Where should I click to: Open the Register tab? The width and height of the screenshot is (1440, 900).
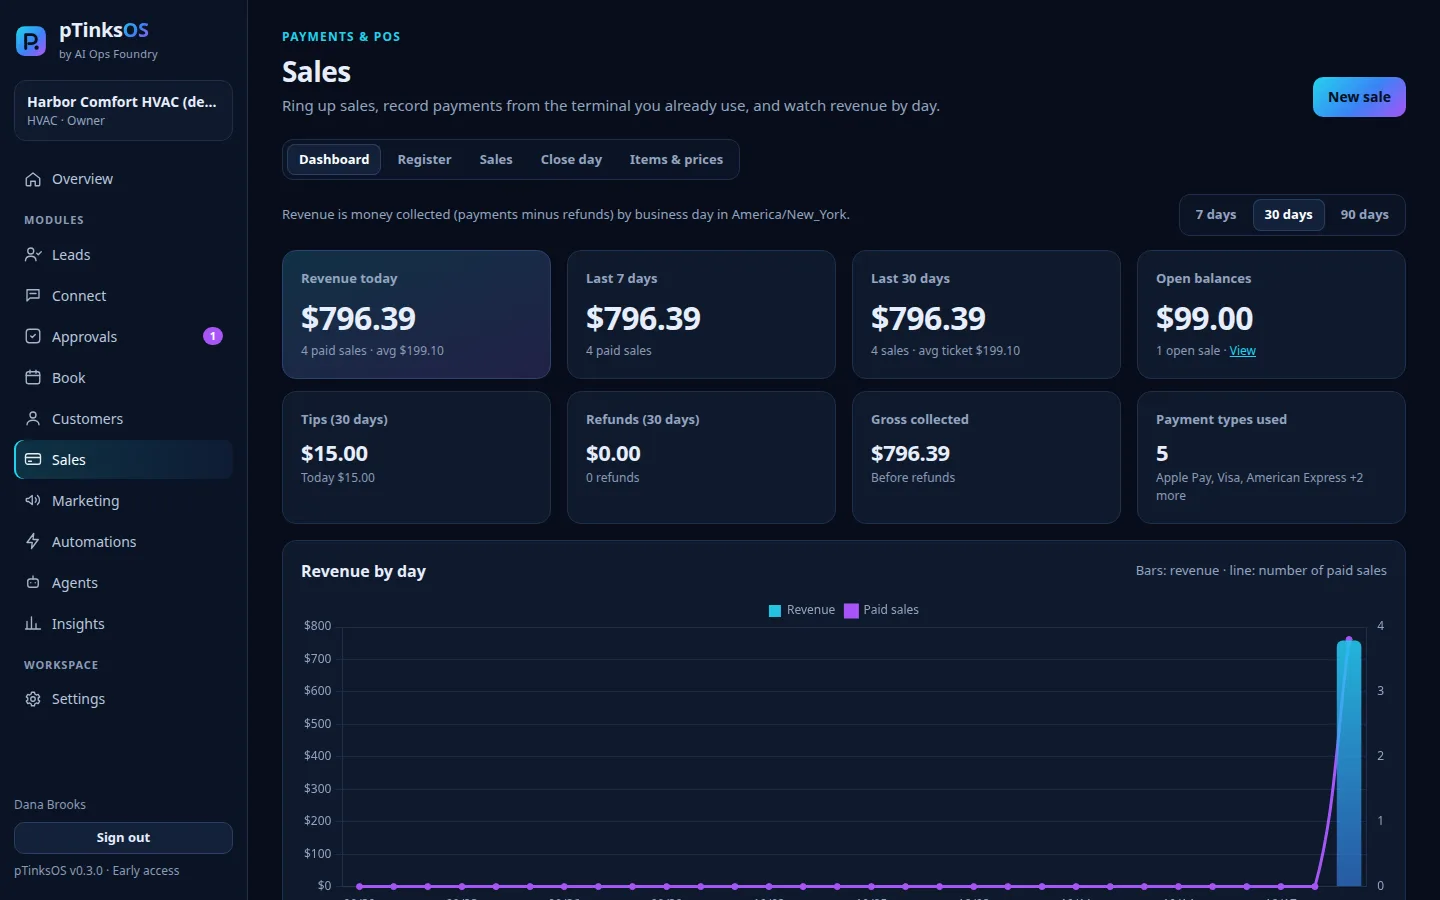tap(424, 160)
